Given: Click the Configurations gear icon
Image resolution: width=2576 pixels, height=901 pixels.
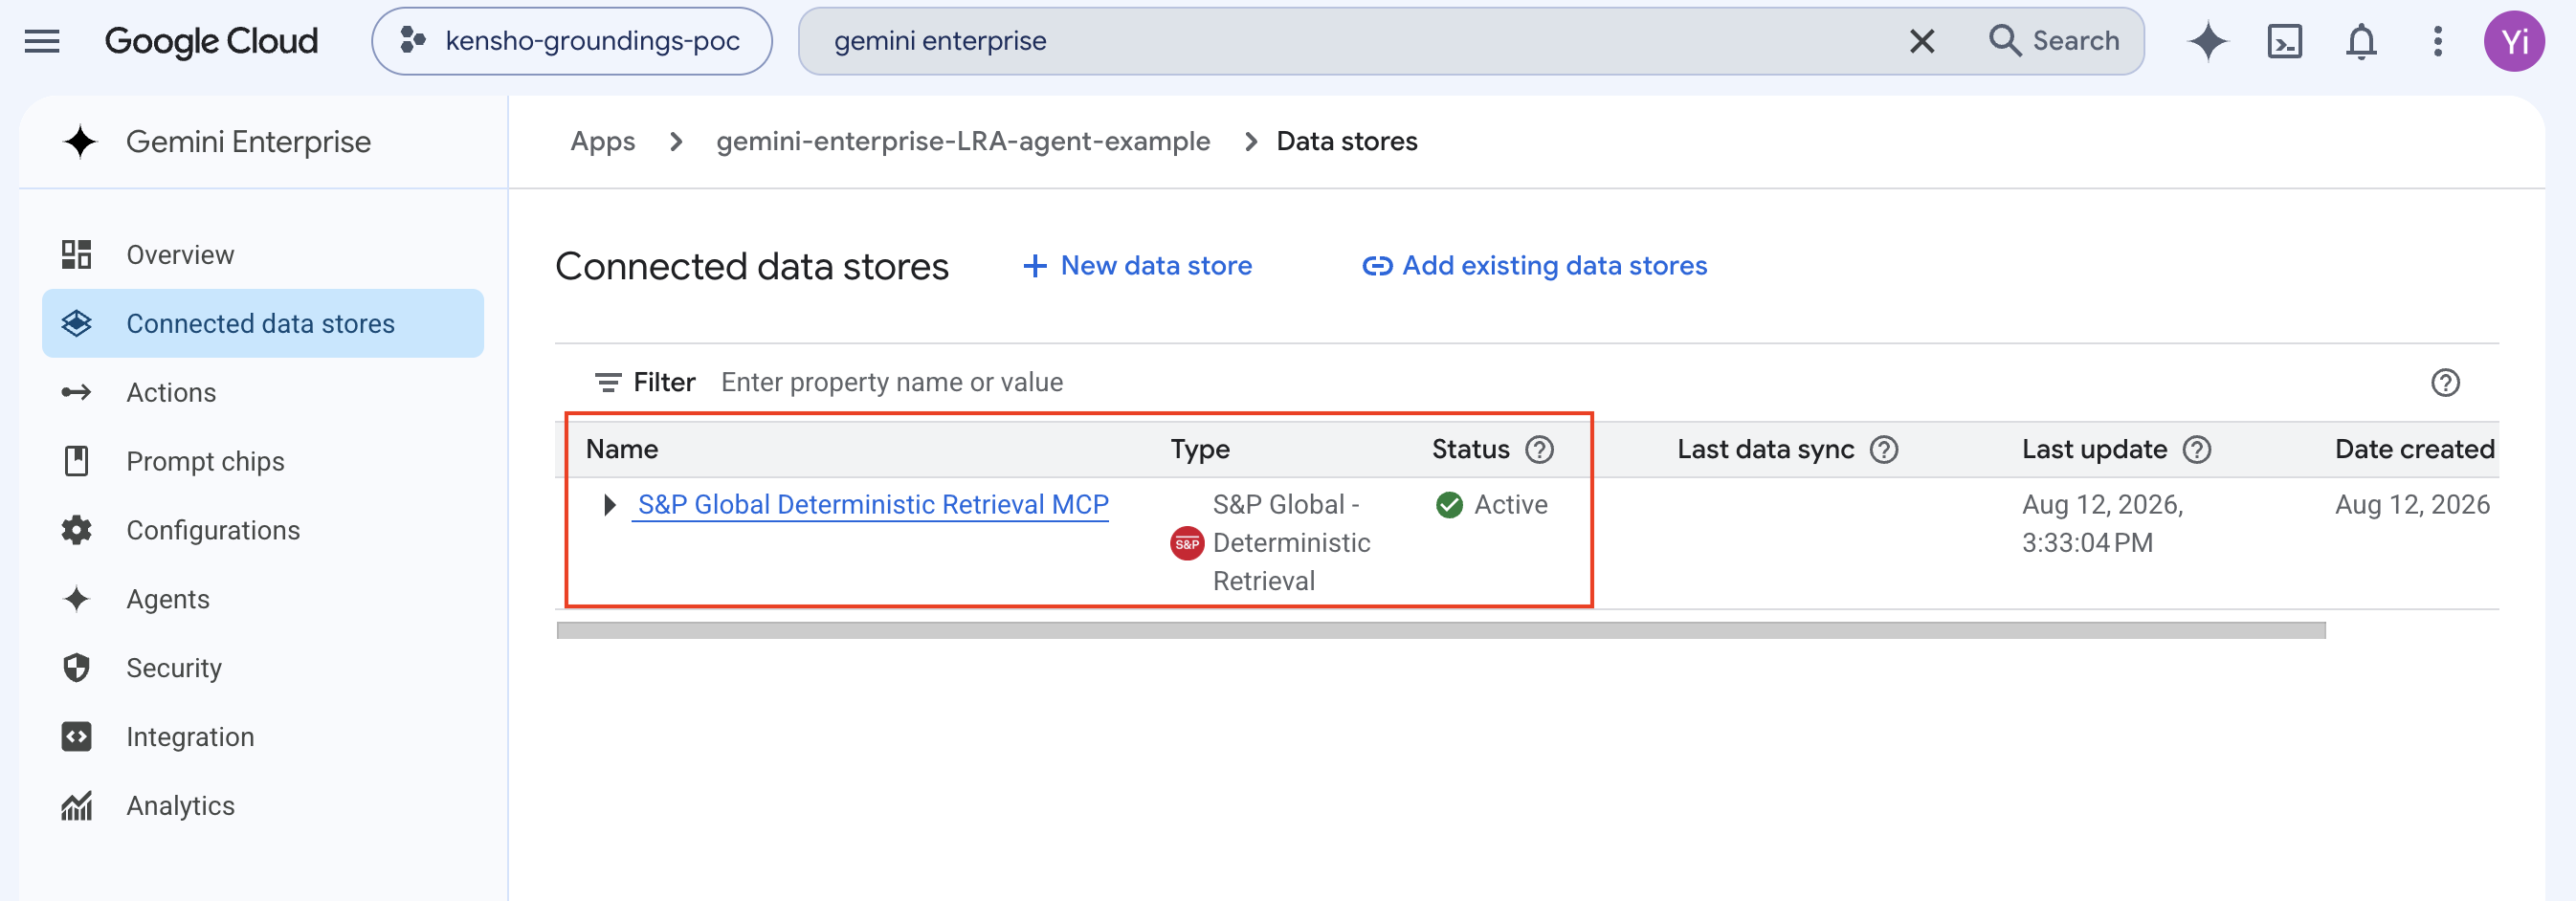Looking at the screenshot, I should pos(77,530).
